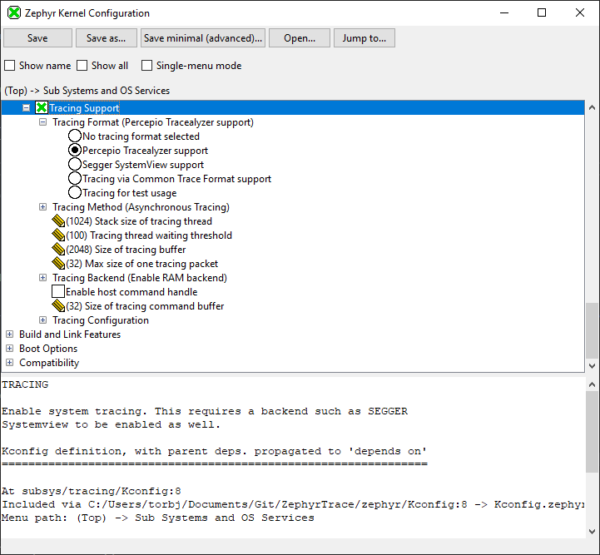Click help pane scrollbar down arrow
600x555 pixels.
[x=592, y=531]
